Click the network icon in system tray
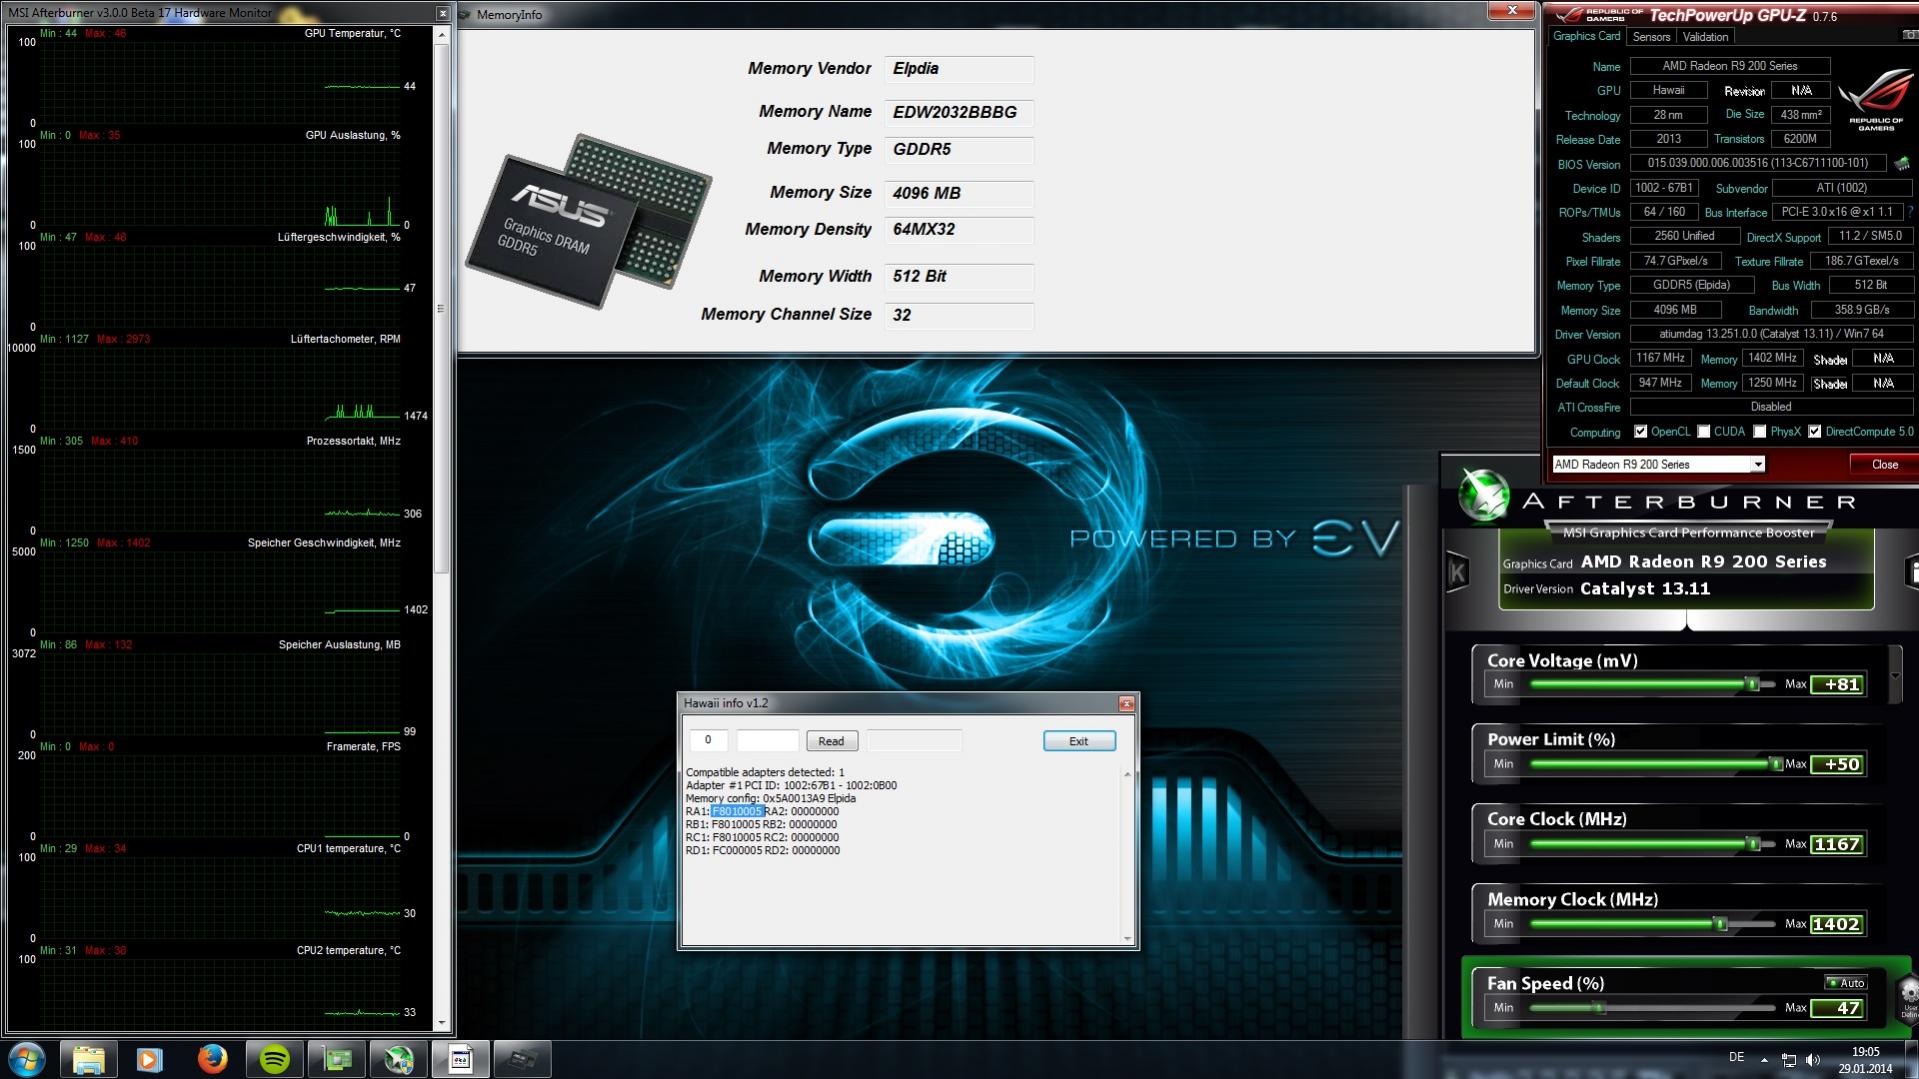 click(x=1789, y=1060)
